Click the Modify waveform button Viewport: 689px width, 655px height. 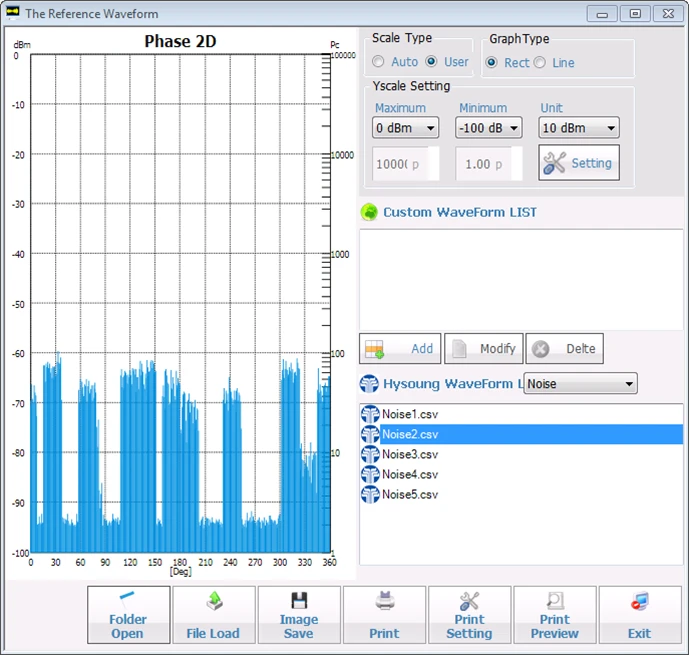tap(483, 348)
